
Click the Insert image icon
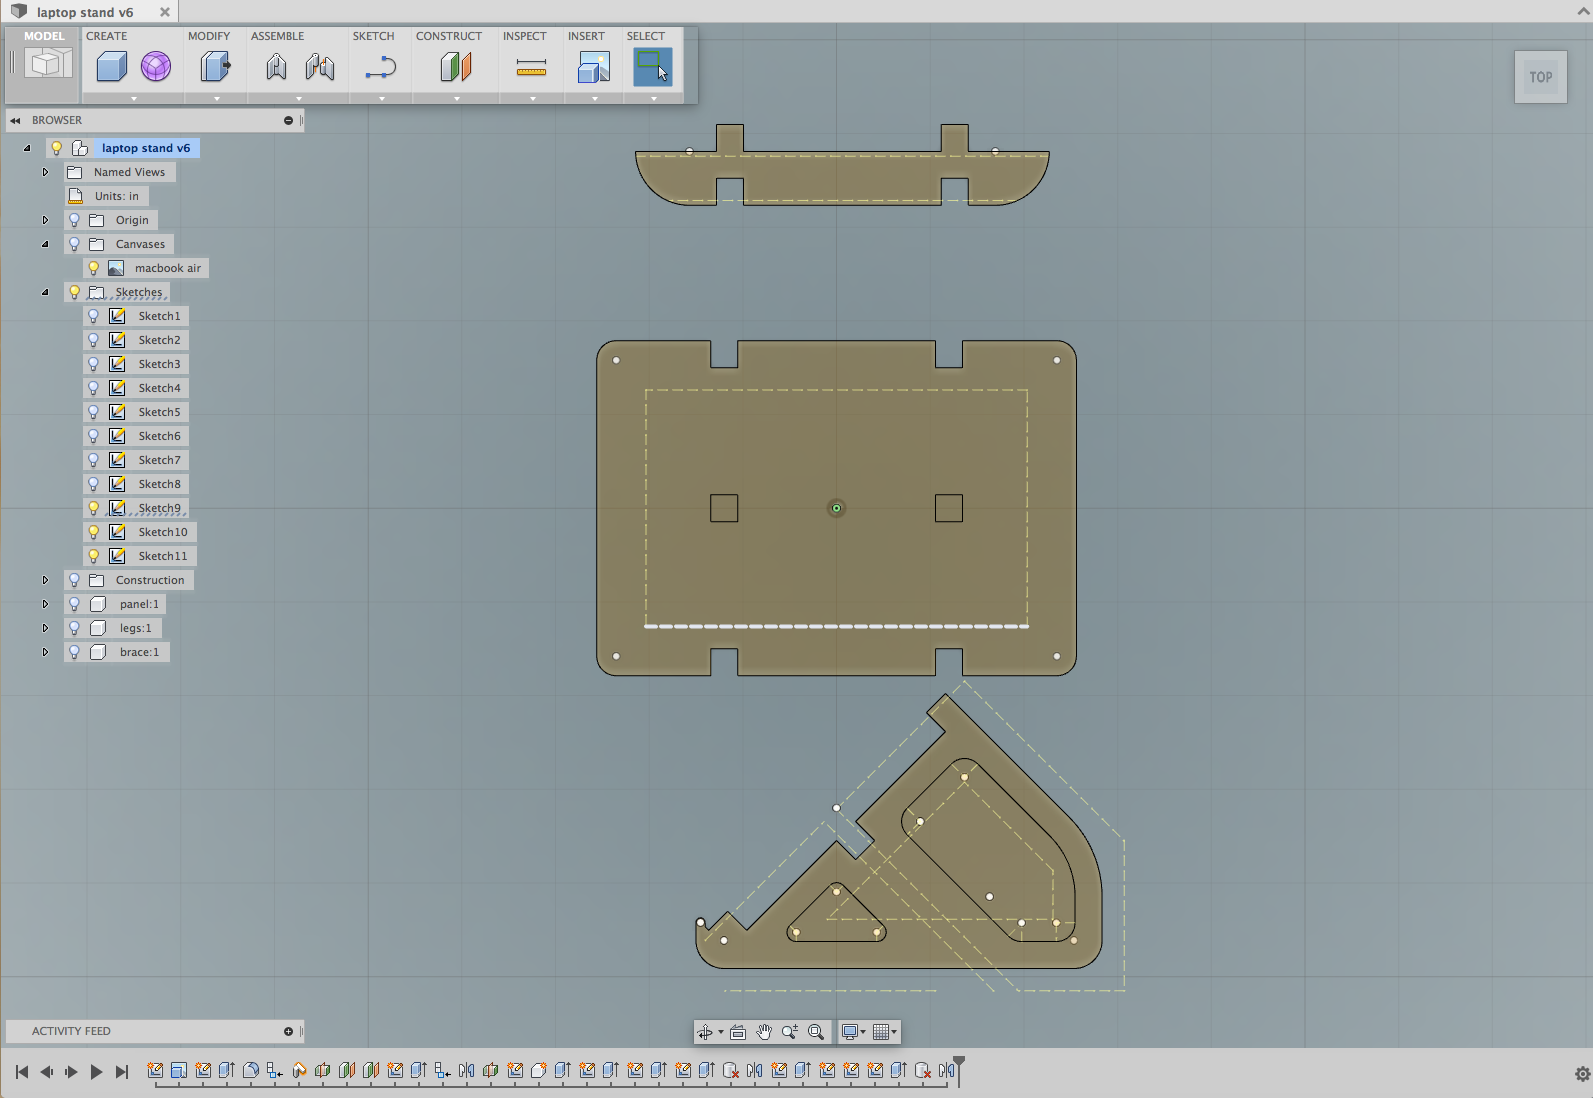point(594,67)
